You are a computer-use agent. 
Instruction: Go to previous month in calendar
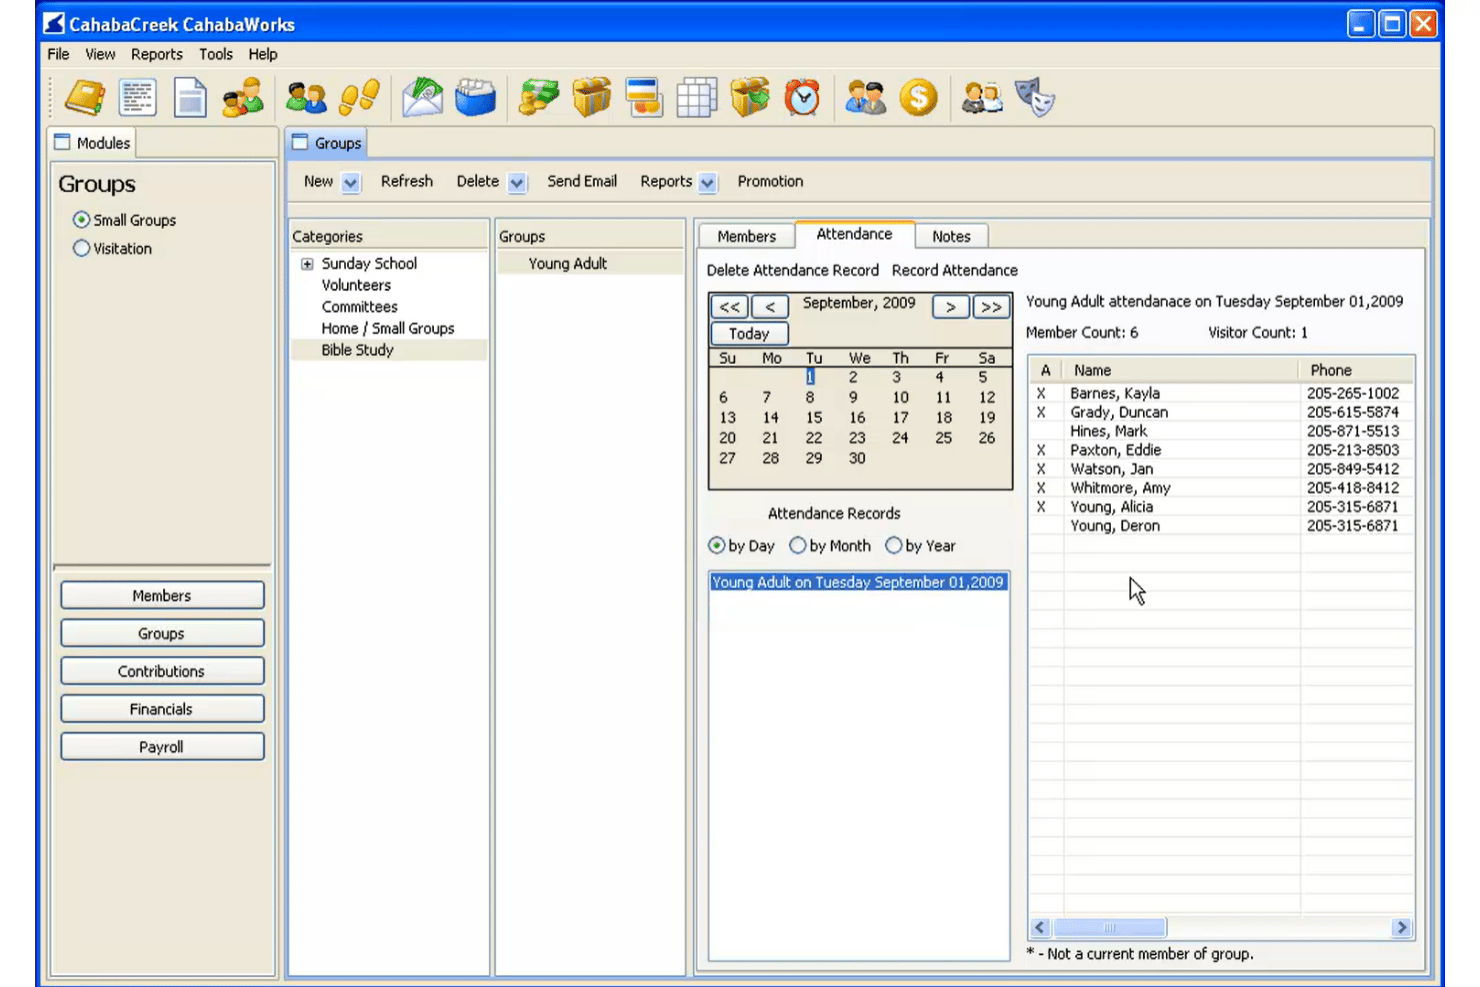pos(770,307)
